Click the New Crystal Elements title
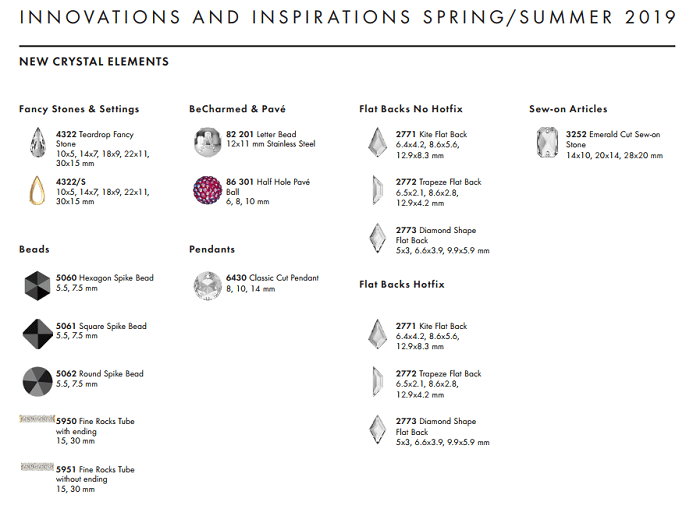This screenshot has height=509, width=700. [x=94, y=62]
